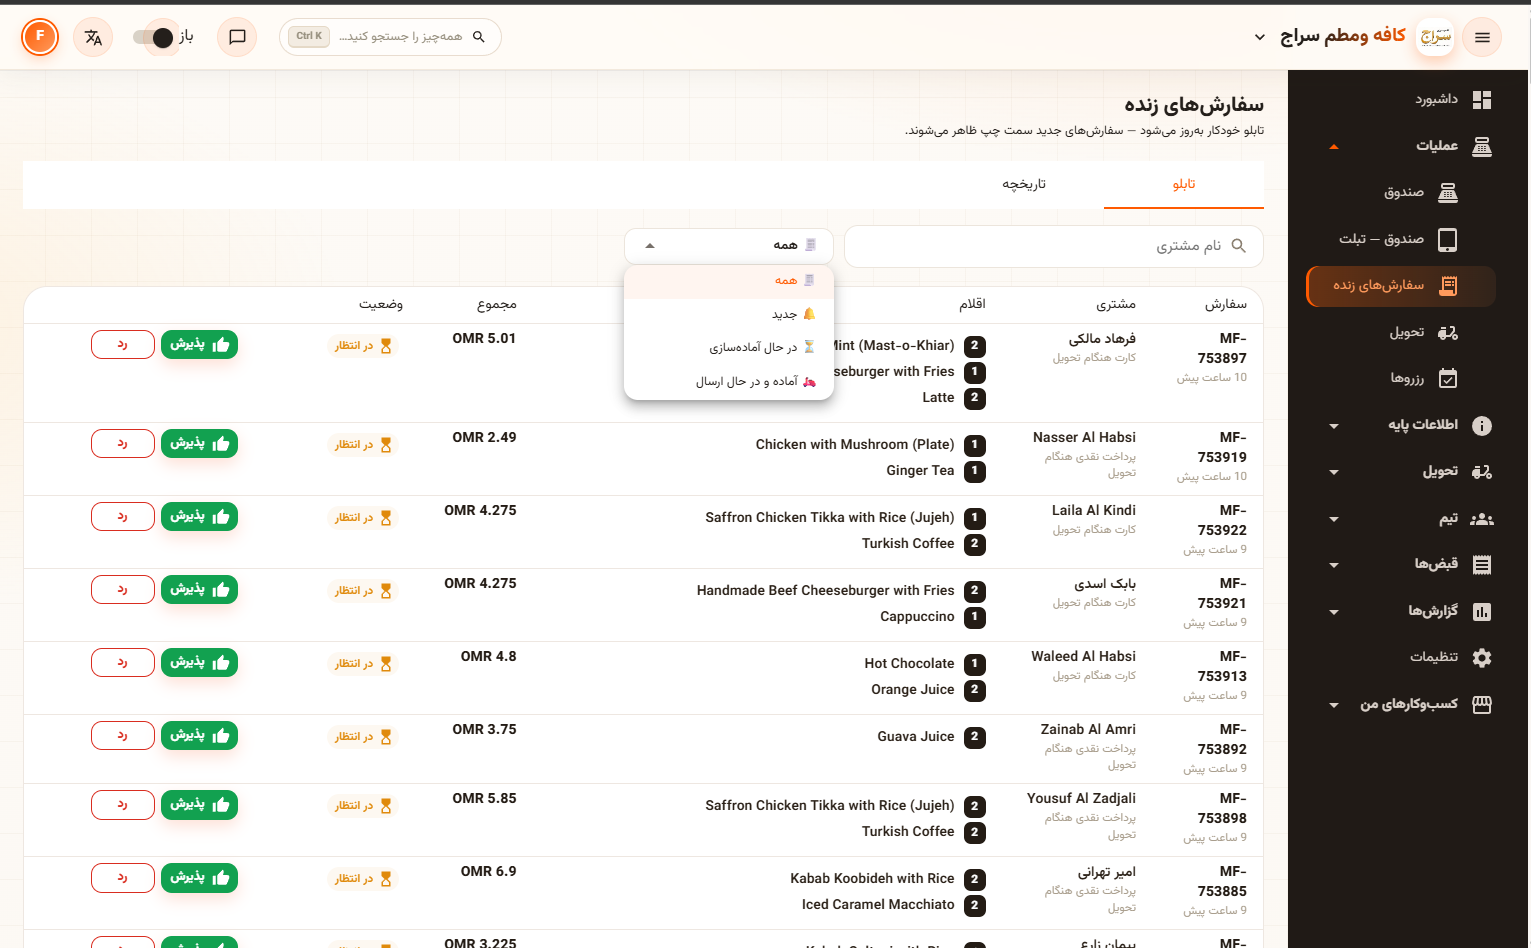Expand کسب‌وکارهای من sidebar section
This screenshot has height=948, width=1531.
click(1400, 704)
